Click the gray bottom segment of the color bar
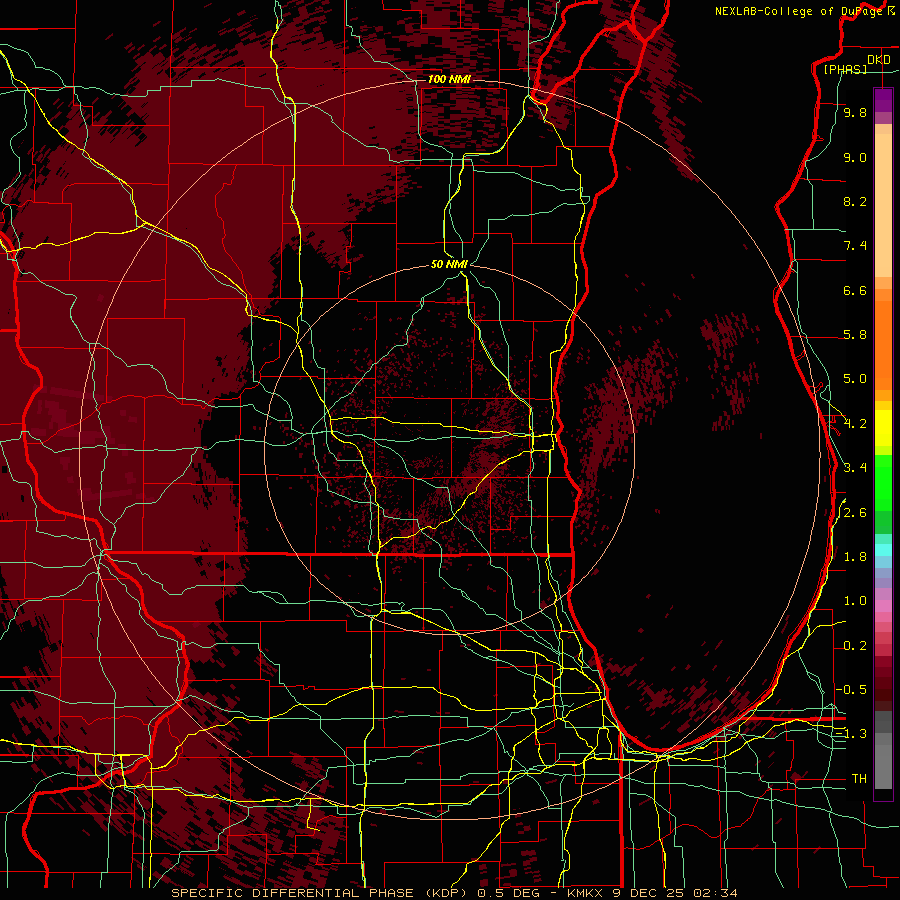The height and width of the screenshot is (900, 900). [x=883, y=761]
